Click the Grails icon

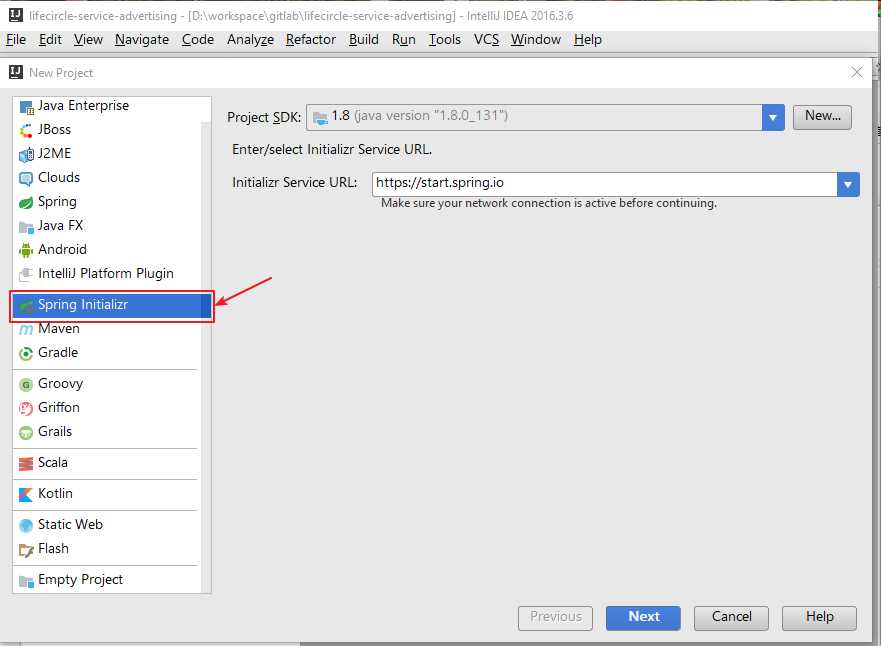pyautogui.click(x=26, y=433)
